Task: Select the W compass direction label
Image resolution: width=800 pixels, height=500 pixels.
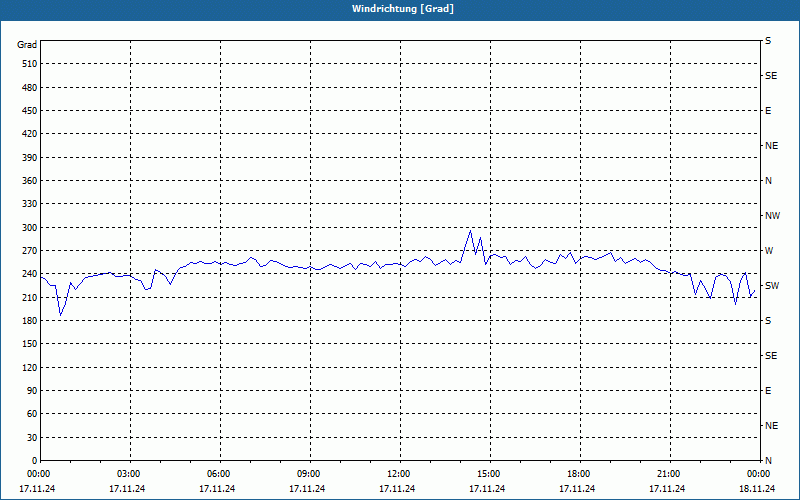Action: coord(769,251)
